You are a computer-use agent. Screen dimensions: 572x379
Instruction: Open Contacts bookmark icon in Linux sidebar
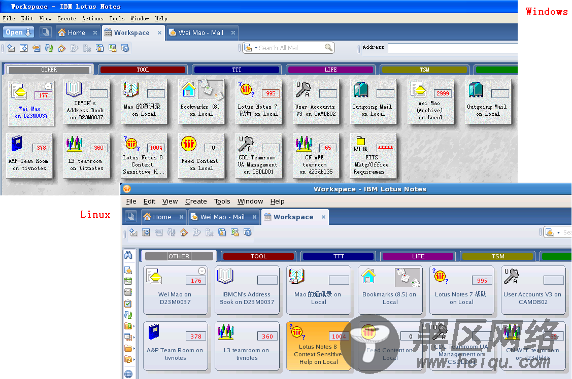tap(128, 292)
